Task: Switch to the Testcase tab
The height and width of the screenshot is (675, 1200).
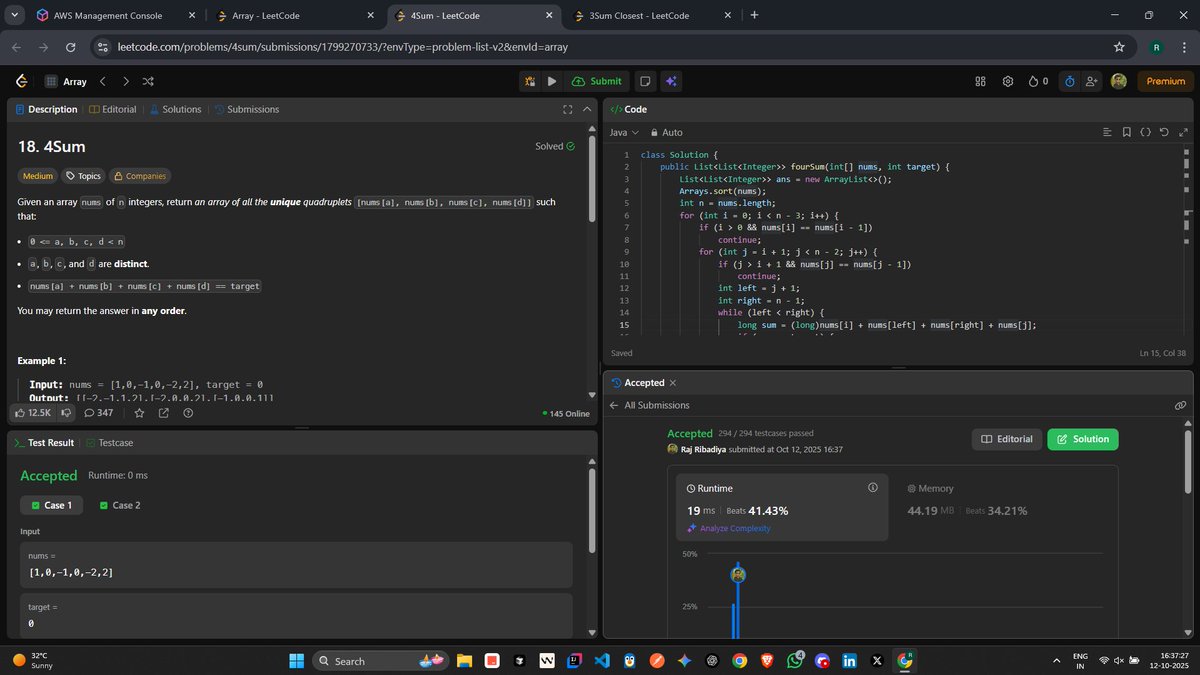Action: coord(110,442)
